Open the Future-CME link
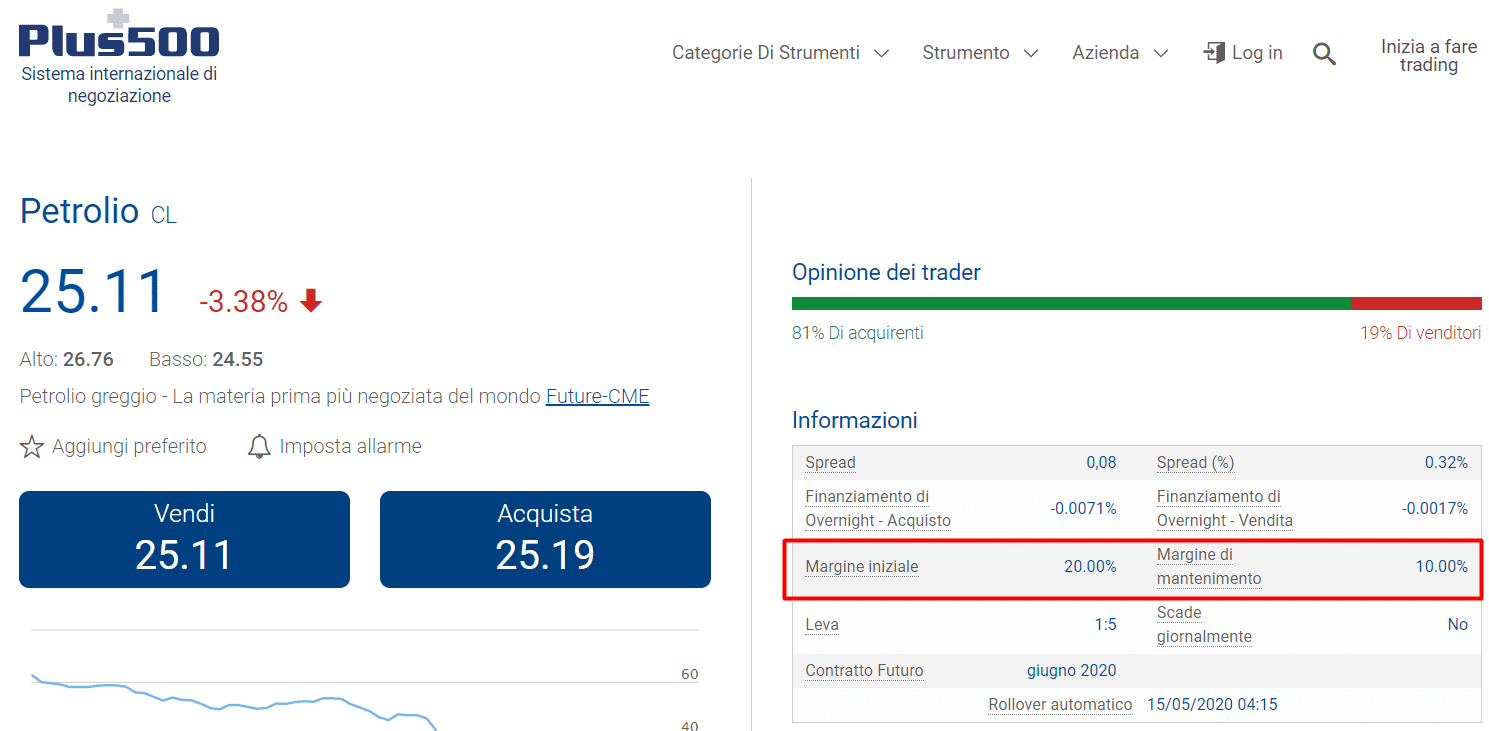The image size is (1489, 731). coord(597,397)
